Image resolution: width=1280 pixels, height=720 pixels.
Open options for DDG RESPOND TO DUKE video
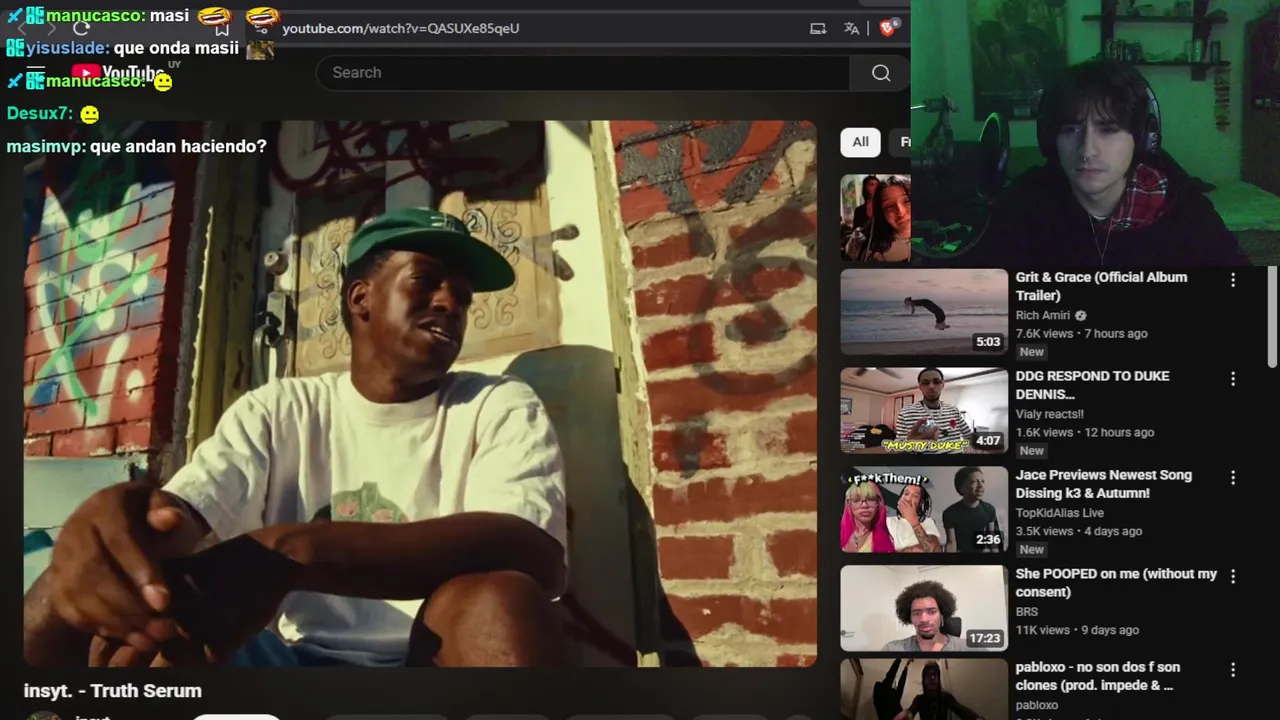point(1232,379)
